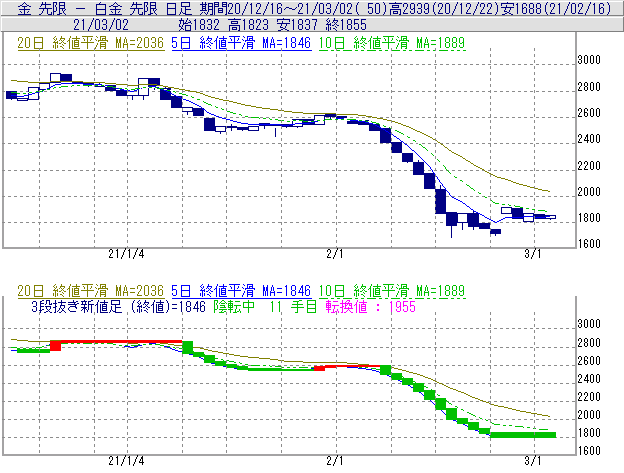The image size is (624, 473).
Task: Click the close price '終1855'
Action: [346, 25]
